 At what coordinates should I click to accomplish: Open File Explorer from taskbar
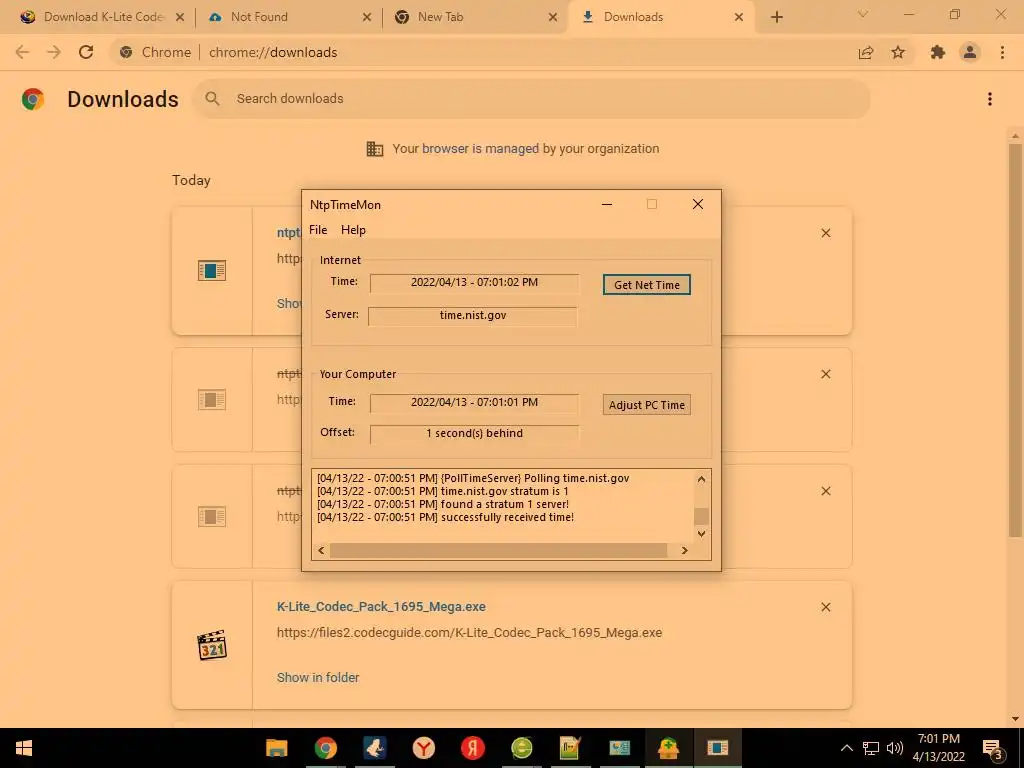point(276,748)
